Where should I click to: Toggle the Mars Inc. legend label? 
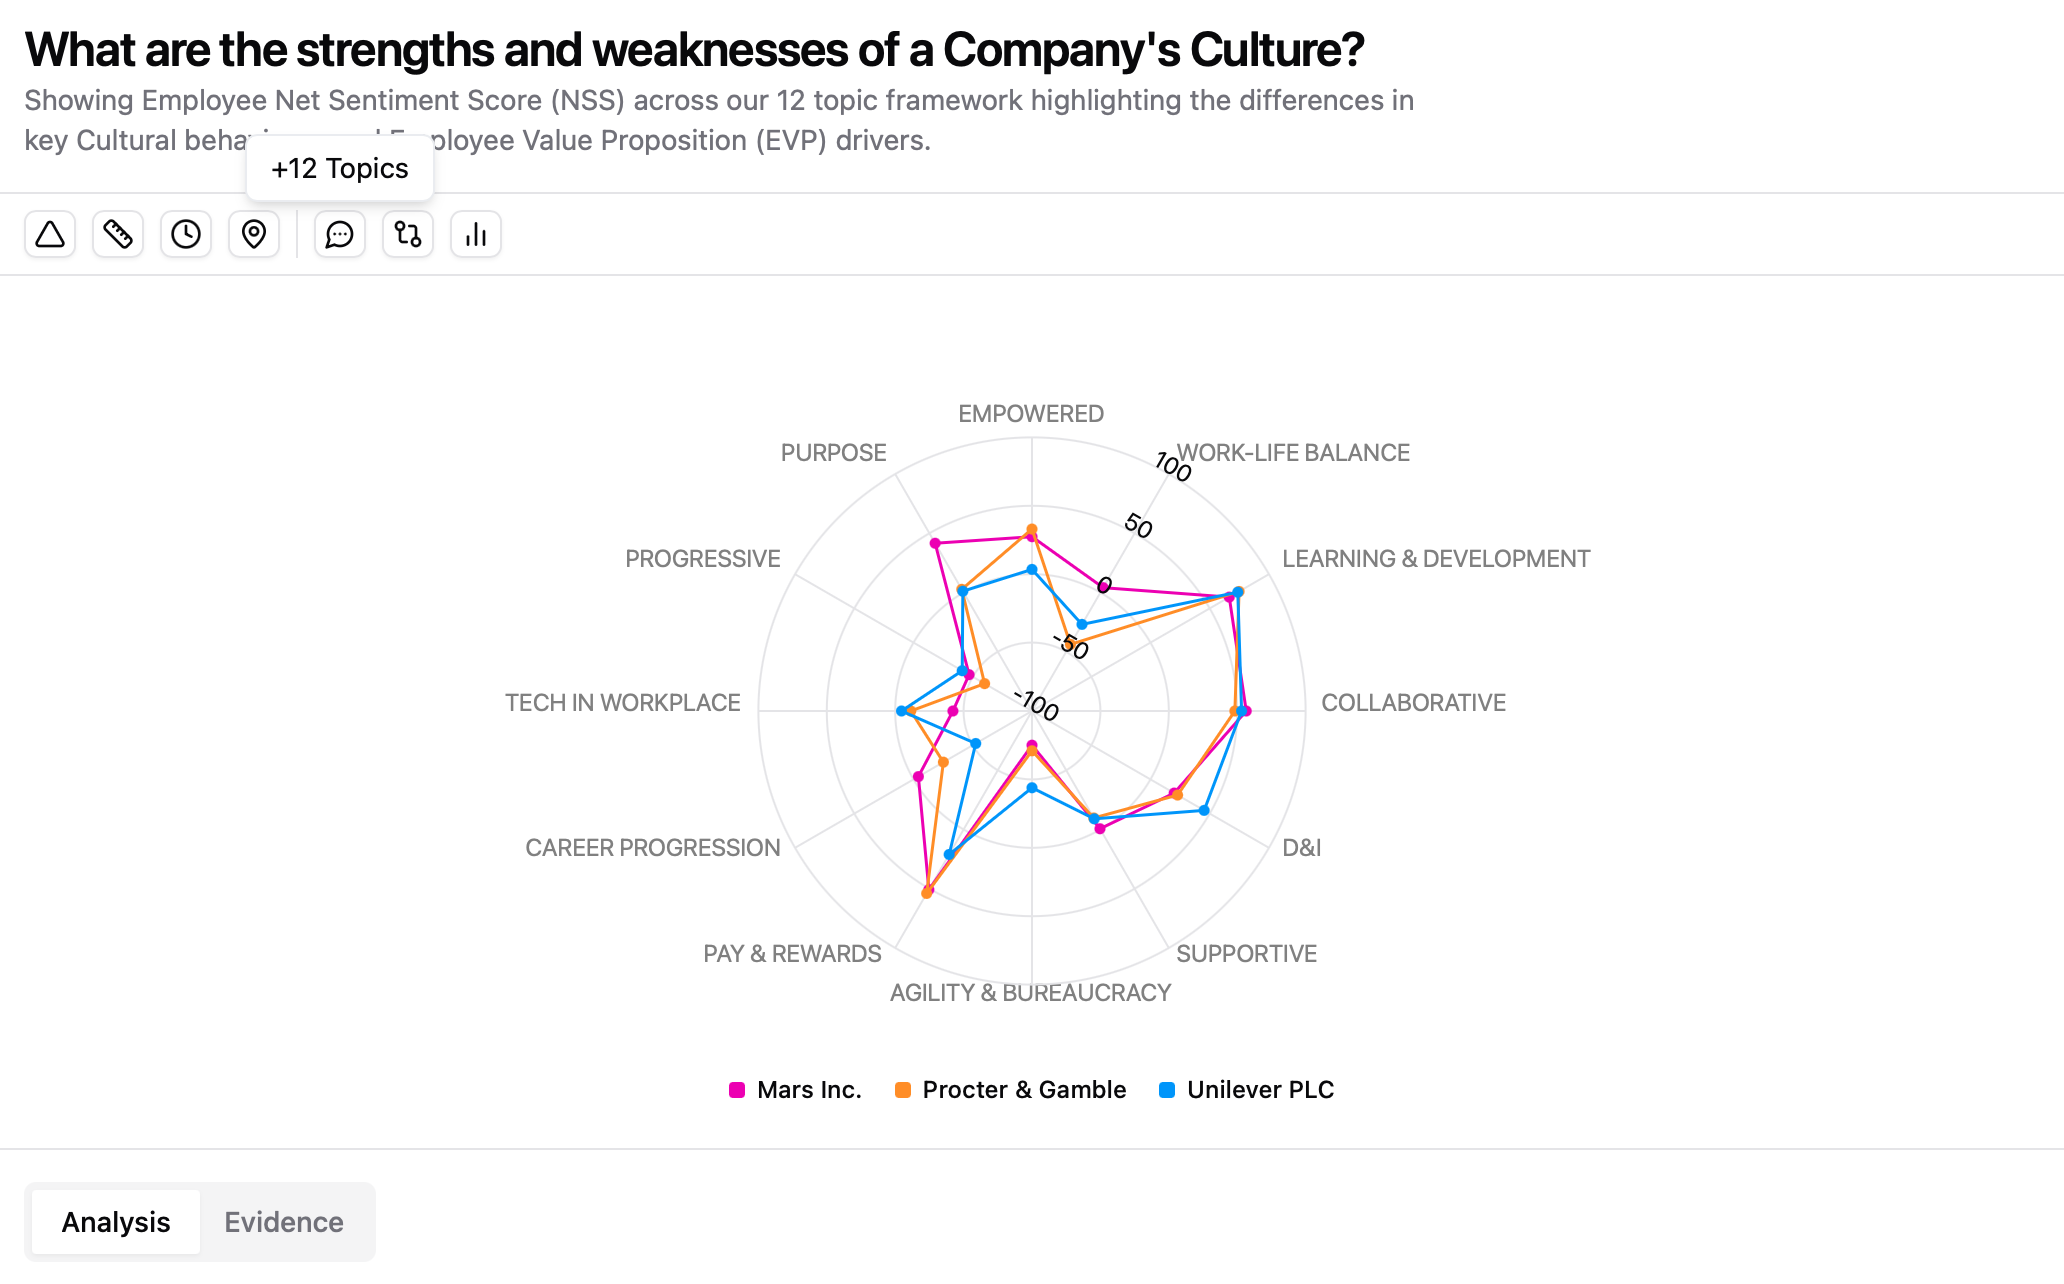809,1090
